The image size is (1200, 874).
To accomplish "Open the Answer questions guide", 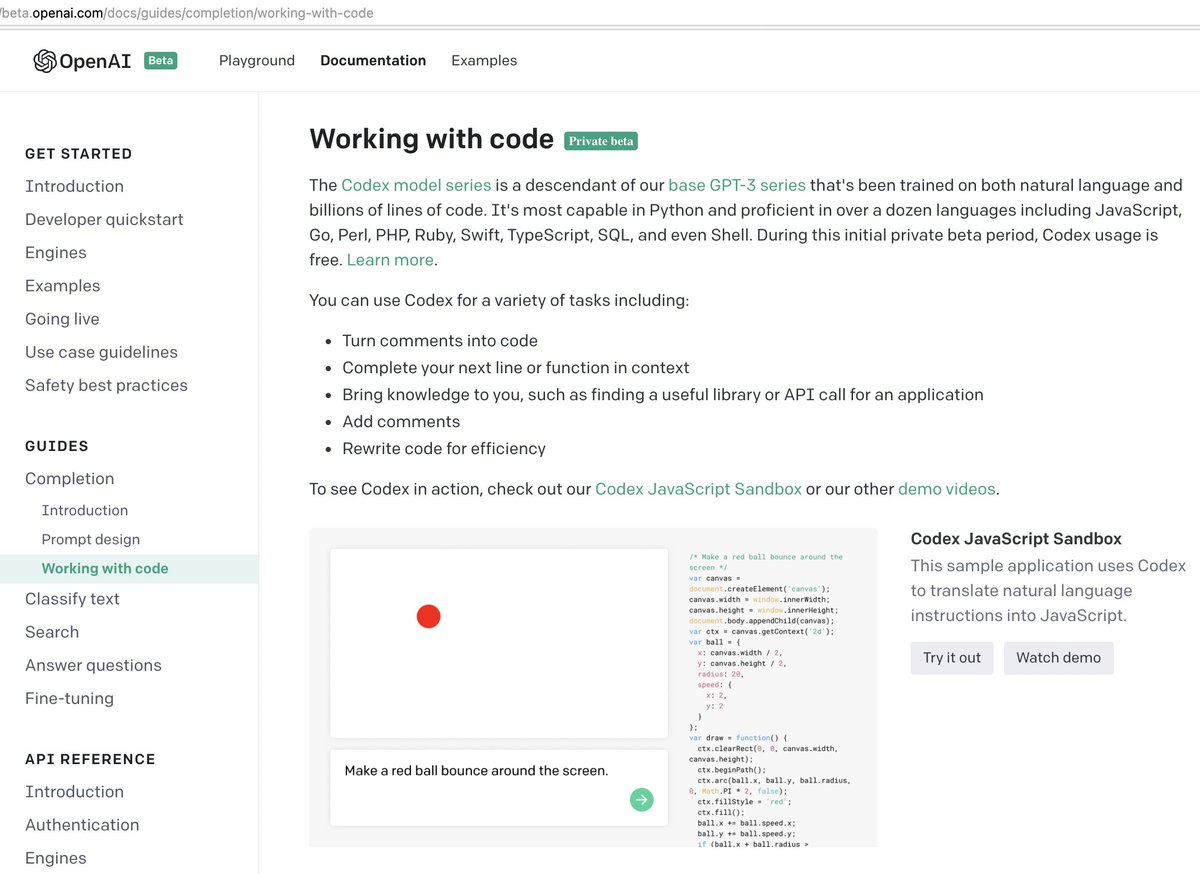I will tap(93, 665).
